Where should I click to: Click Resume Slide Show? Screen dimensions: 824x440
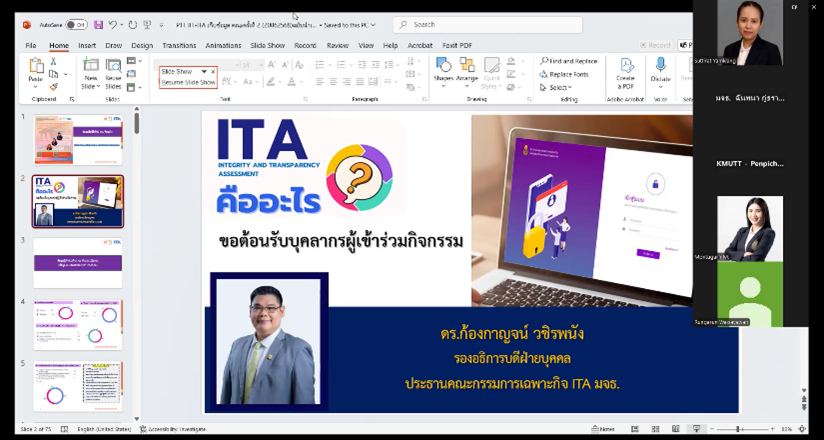click(188, 83)
